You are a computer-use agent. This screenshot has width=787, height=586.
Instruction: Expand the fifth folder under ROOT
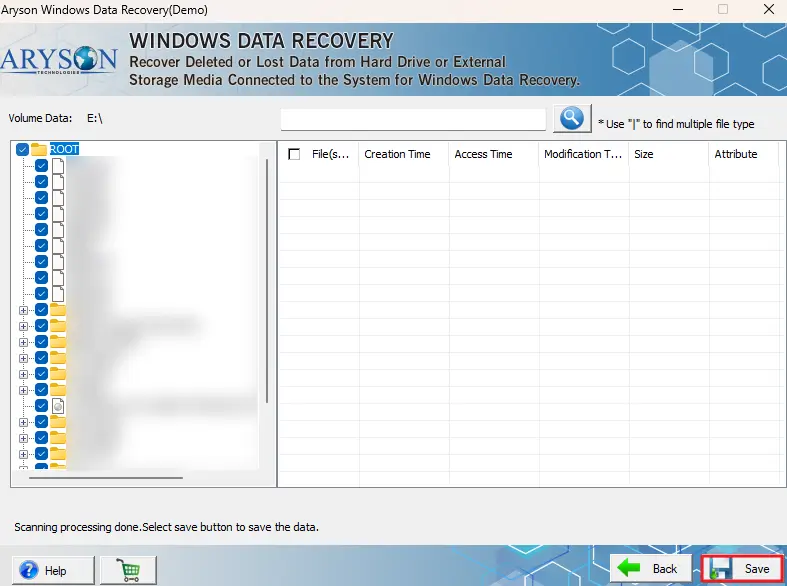23,374
